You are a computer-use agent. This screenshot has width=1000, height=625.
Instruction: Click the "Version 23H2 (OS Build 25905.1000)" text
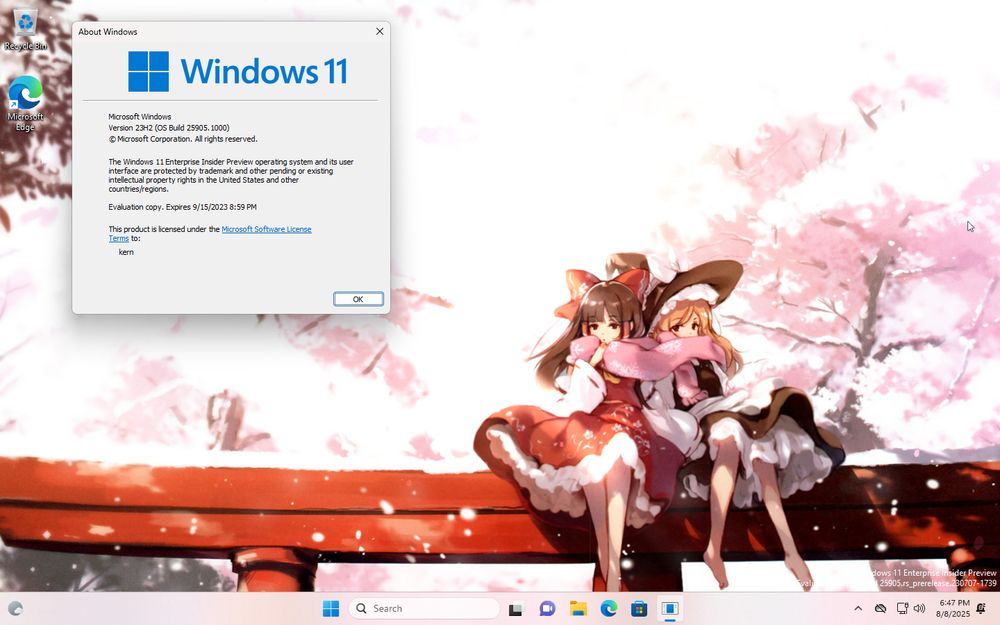[169, 128]
